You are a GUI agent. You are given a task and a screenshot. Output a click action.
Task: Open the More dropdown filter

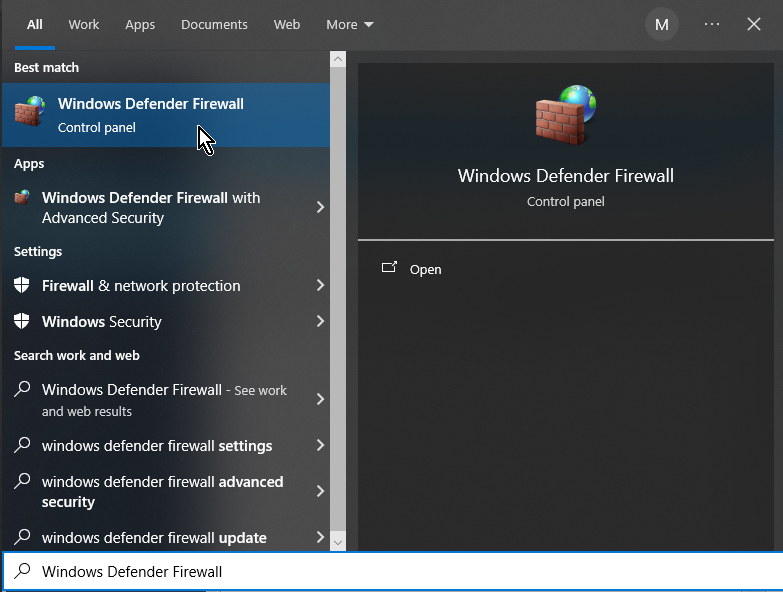point(350,24)
